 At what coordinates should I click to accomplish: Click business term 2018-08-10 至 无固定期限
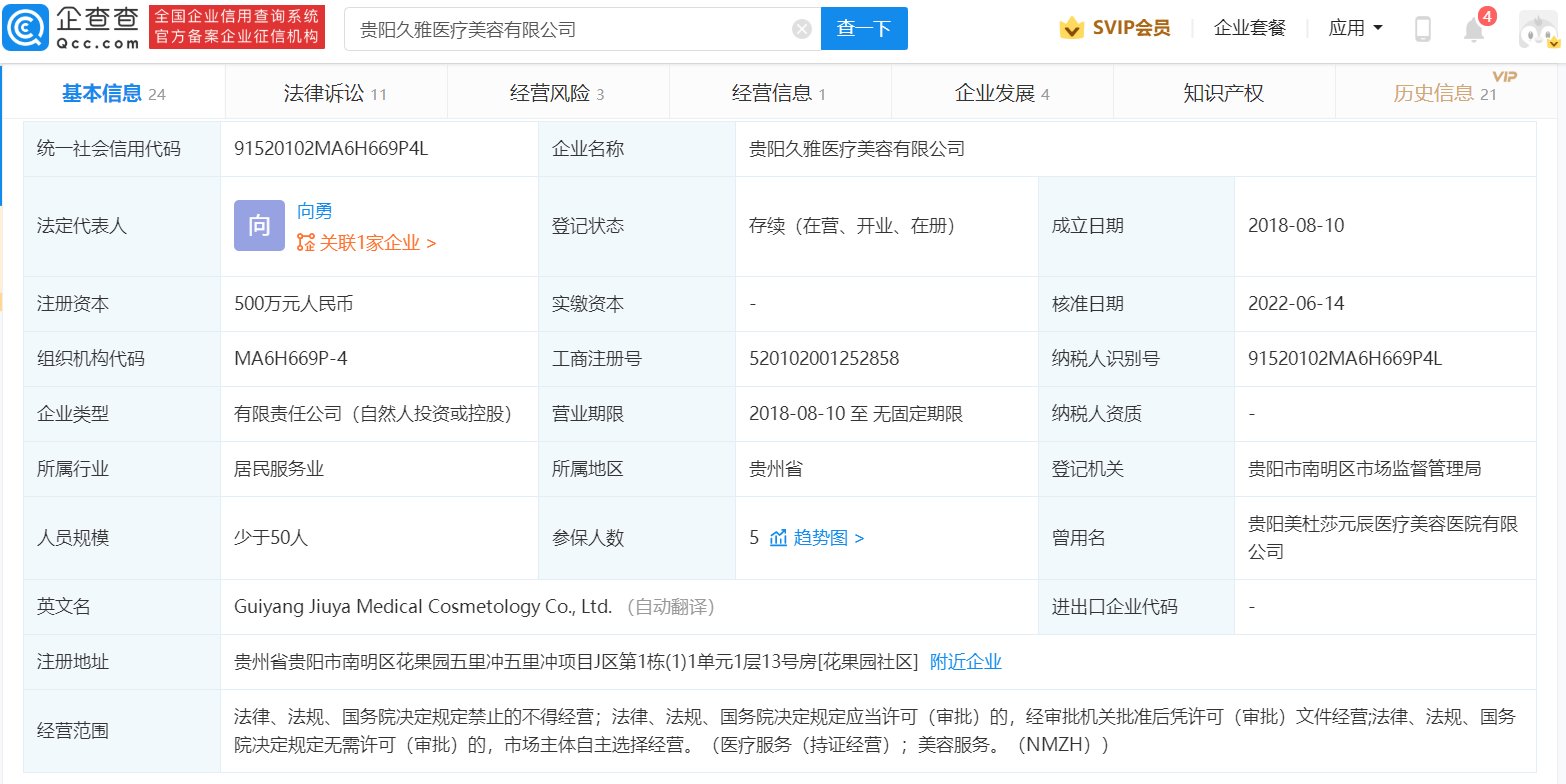pos(856,414)
